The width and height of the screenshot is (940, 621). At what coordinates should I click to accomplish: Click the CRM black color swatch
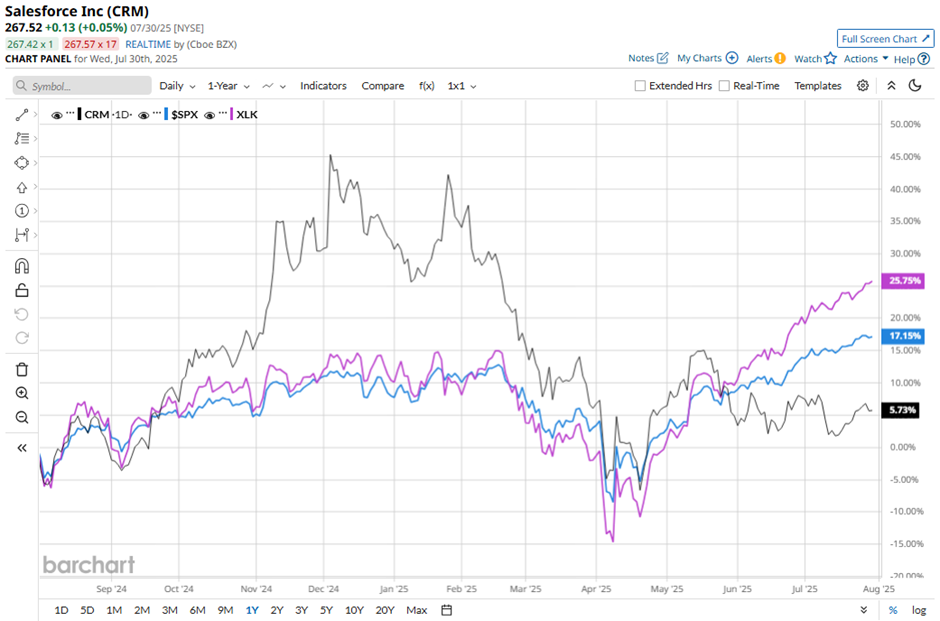(x=79, y=114)
